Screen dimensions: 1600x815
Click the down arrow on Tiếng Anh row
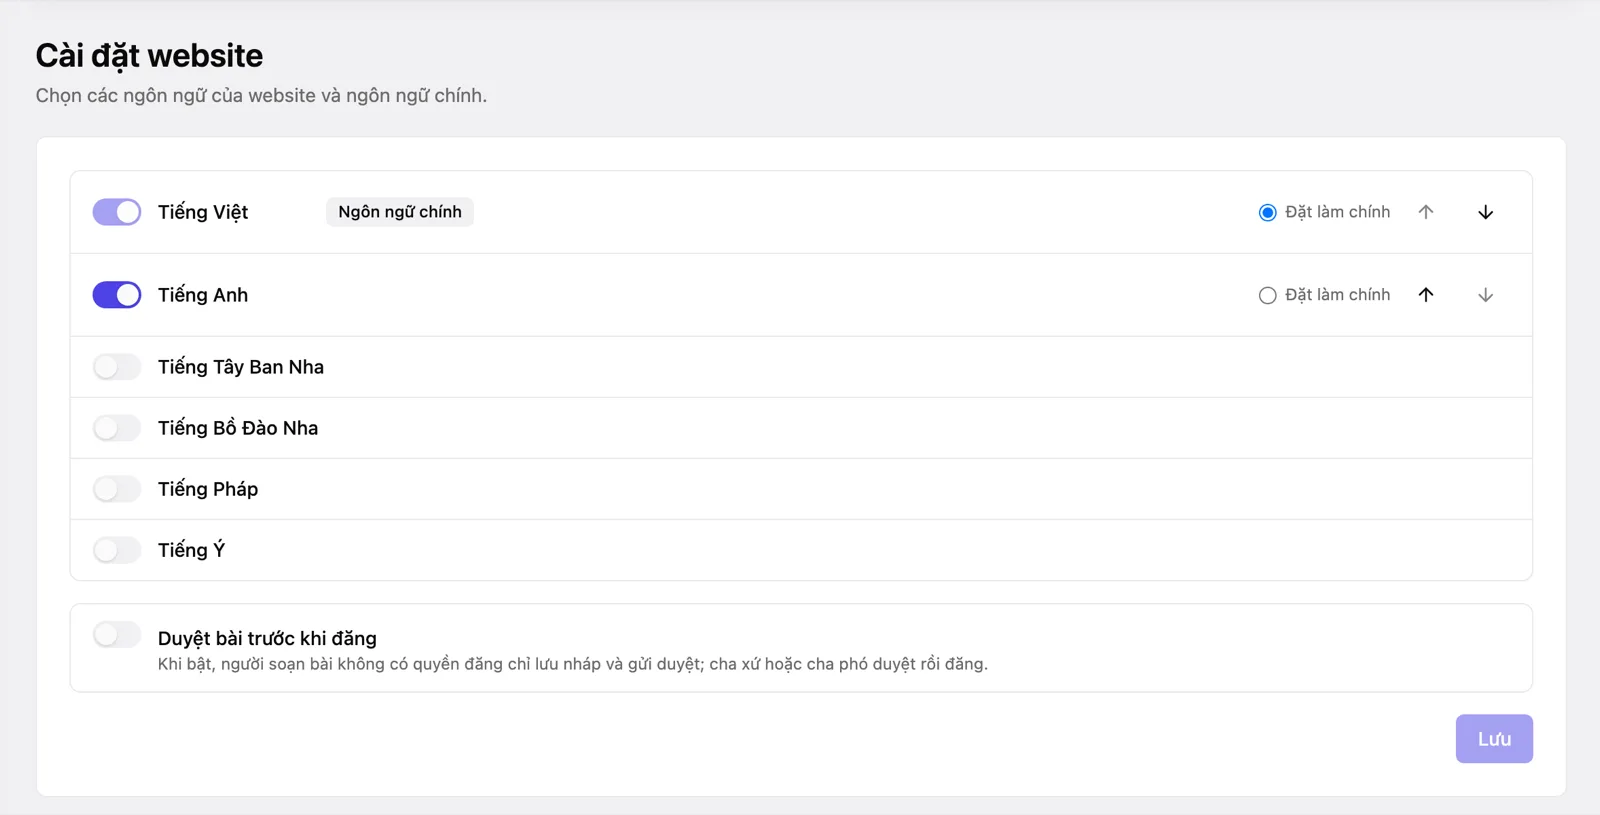tap(1485, 295)
